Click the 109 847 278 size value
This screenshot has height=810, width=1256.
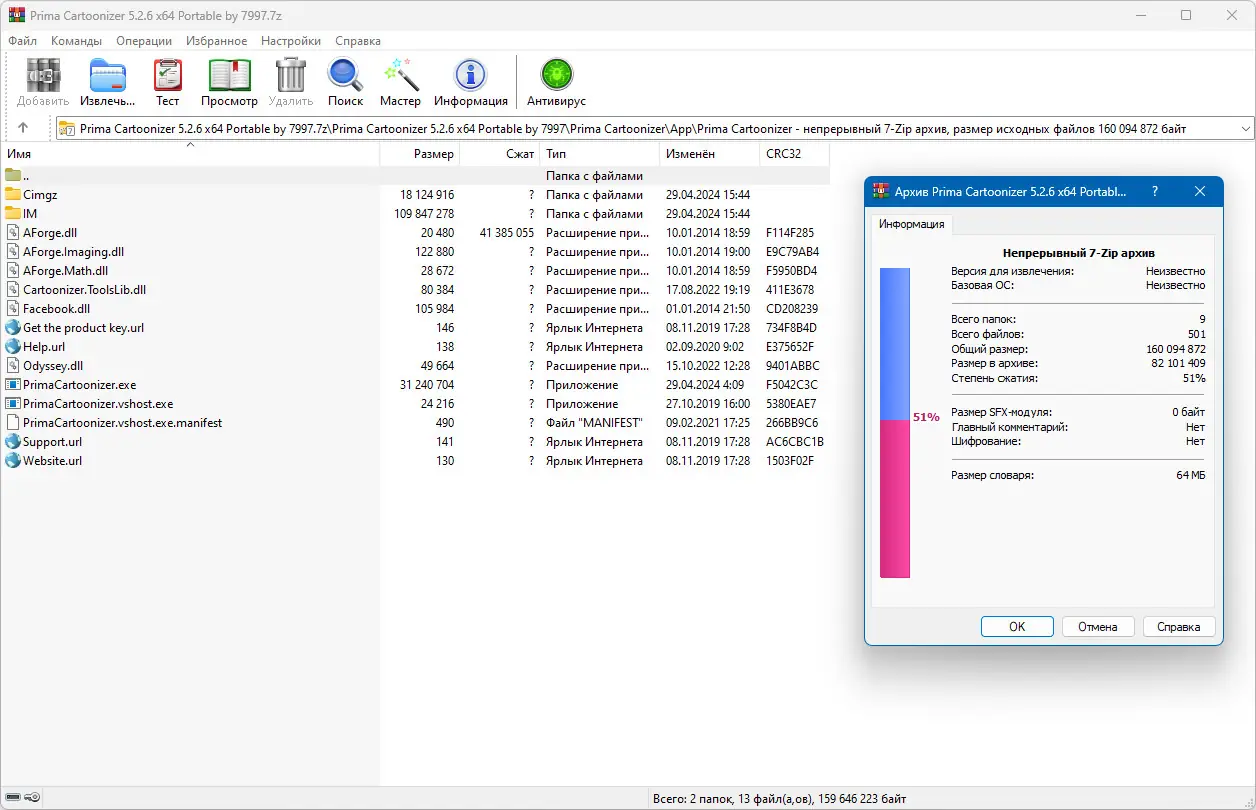pyautogui.click(x=424, y=214)
